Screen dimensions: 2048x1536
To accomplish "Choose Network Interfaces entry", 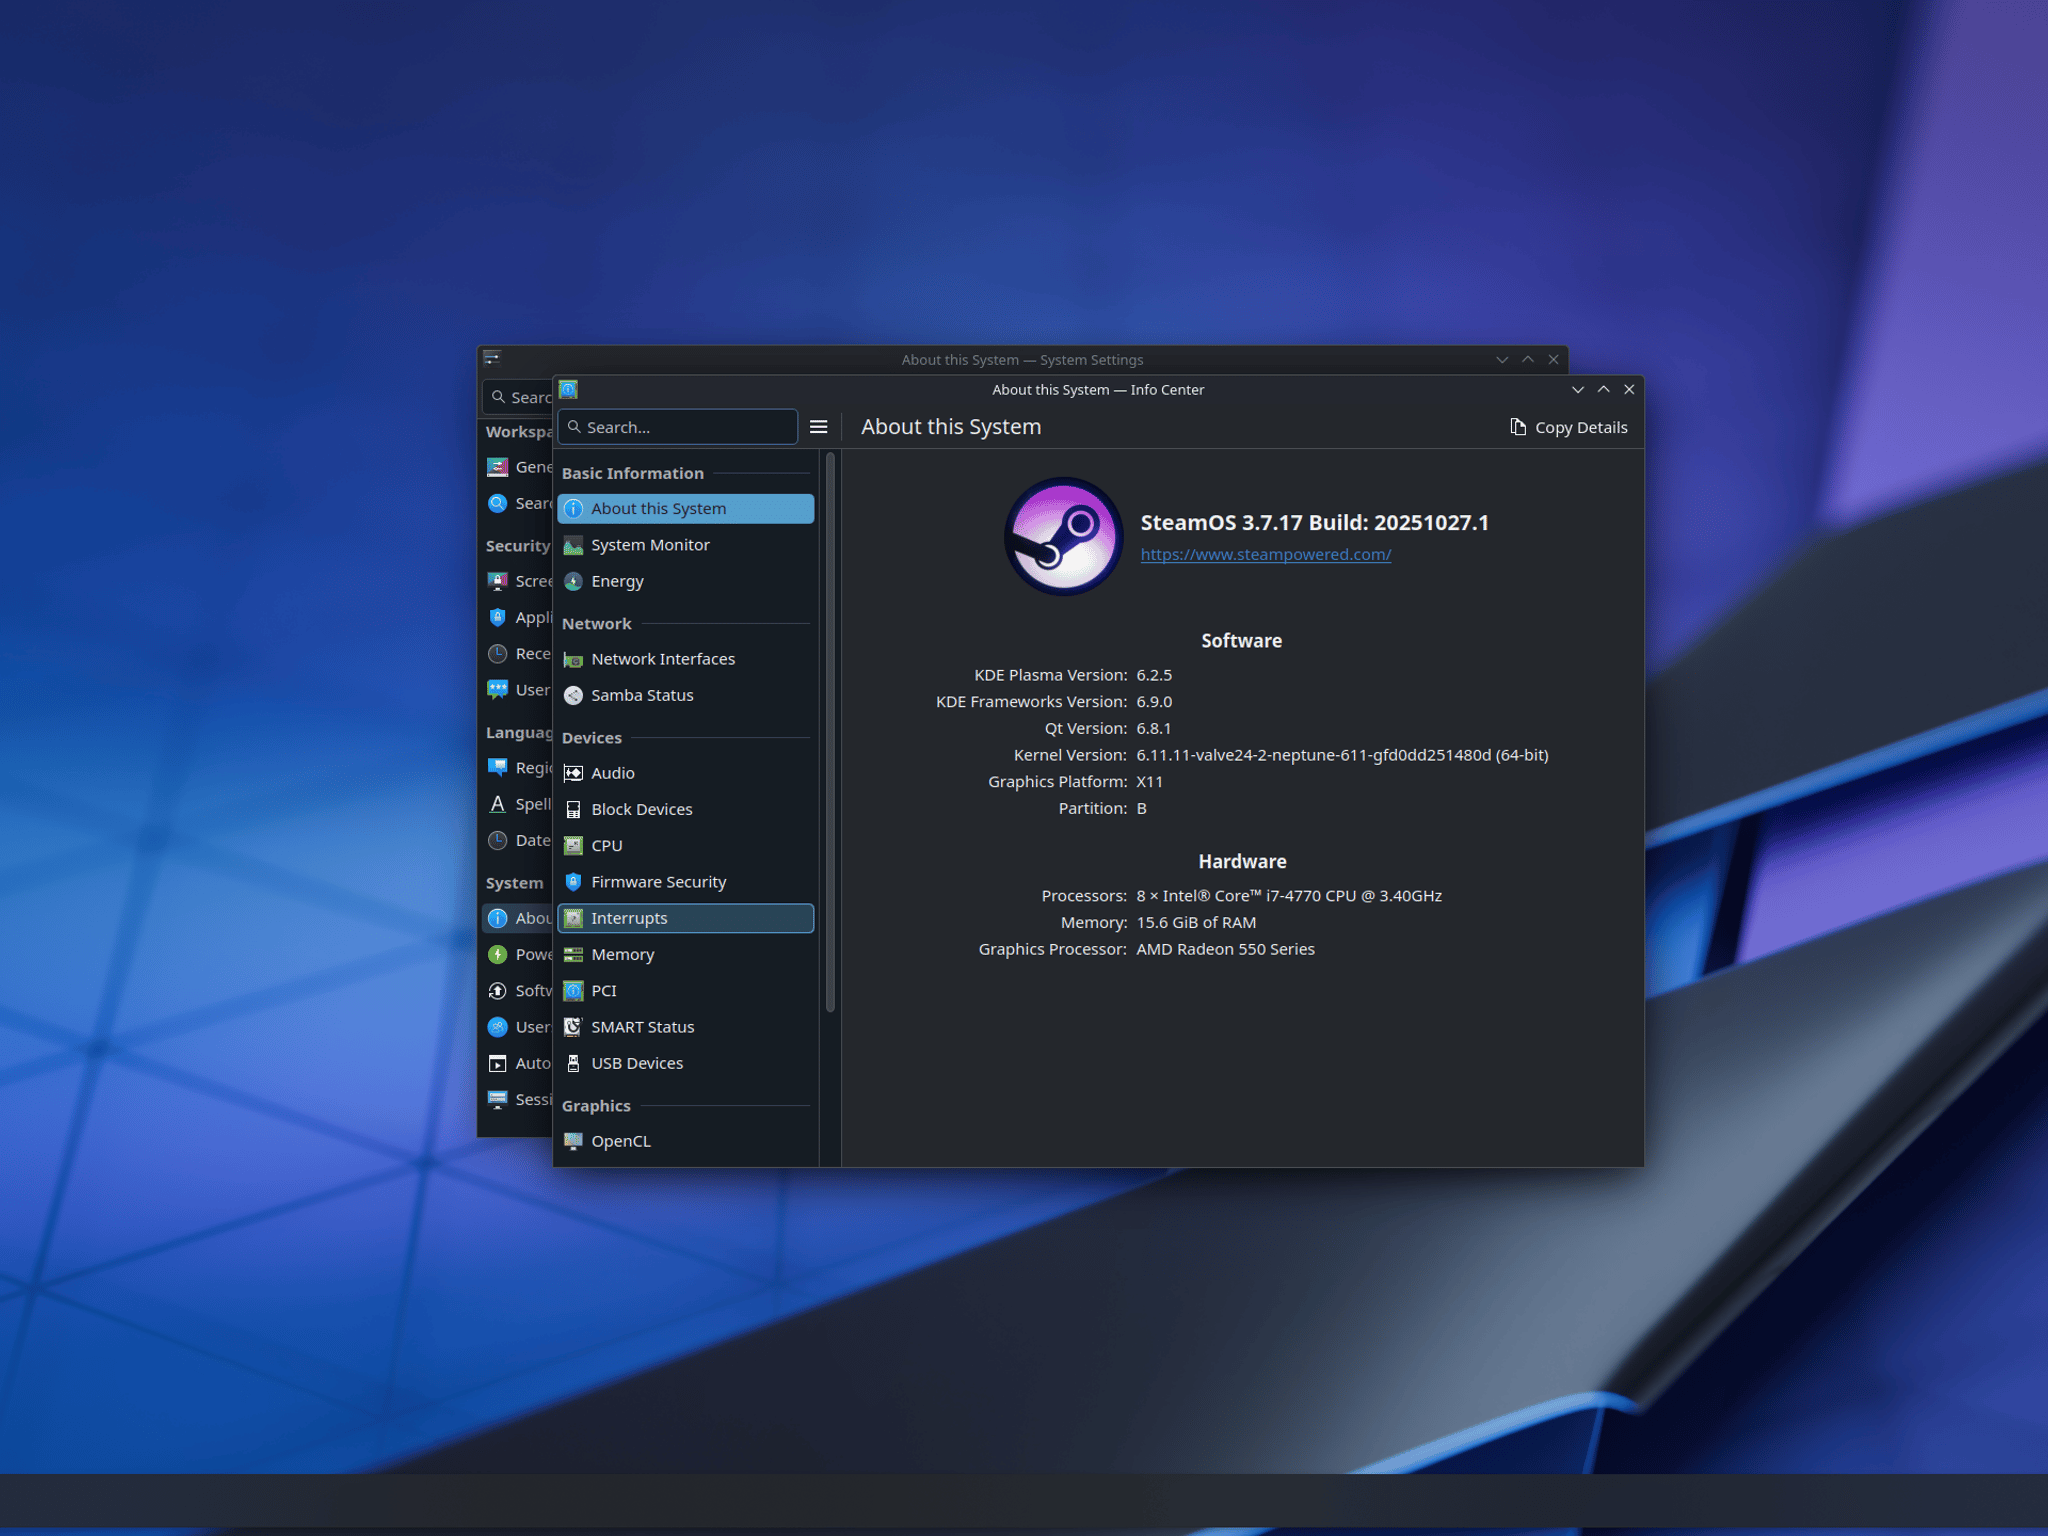I will (686, 659).
